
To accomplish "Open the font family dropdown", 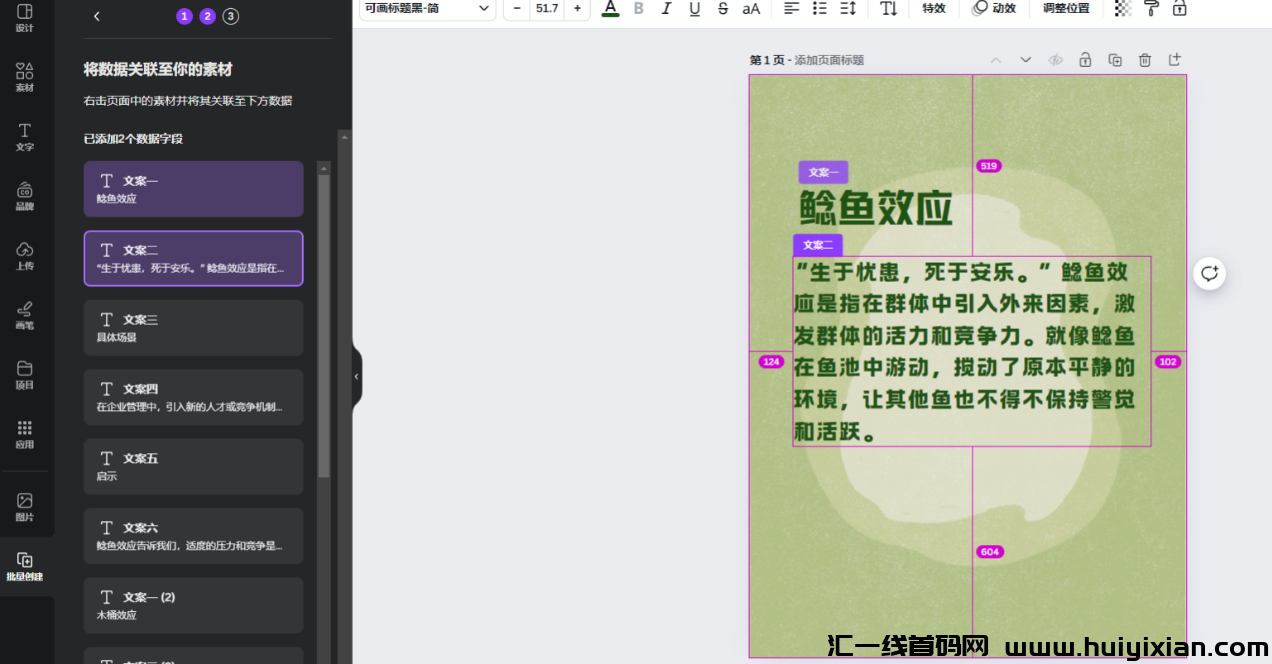I will click(x=427, y=10).
